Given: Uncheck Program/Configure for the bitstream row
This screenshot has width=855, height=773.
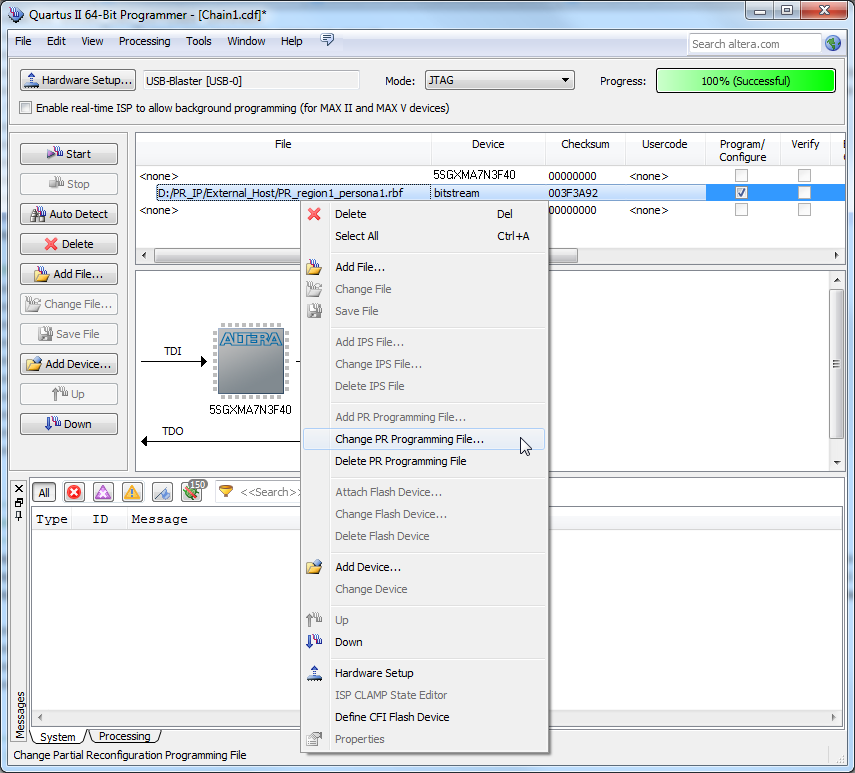Looking at the screenshot, I should [x=741, y=193].
